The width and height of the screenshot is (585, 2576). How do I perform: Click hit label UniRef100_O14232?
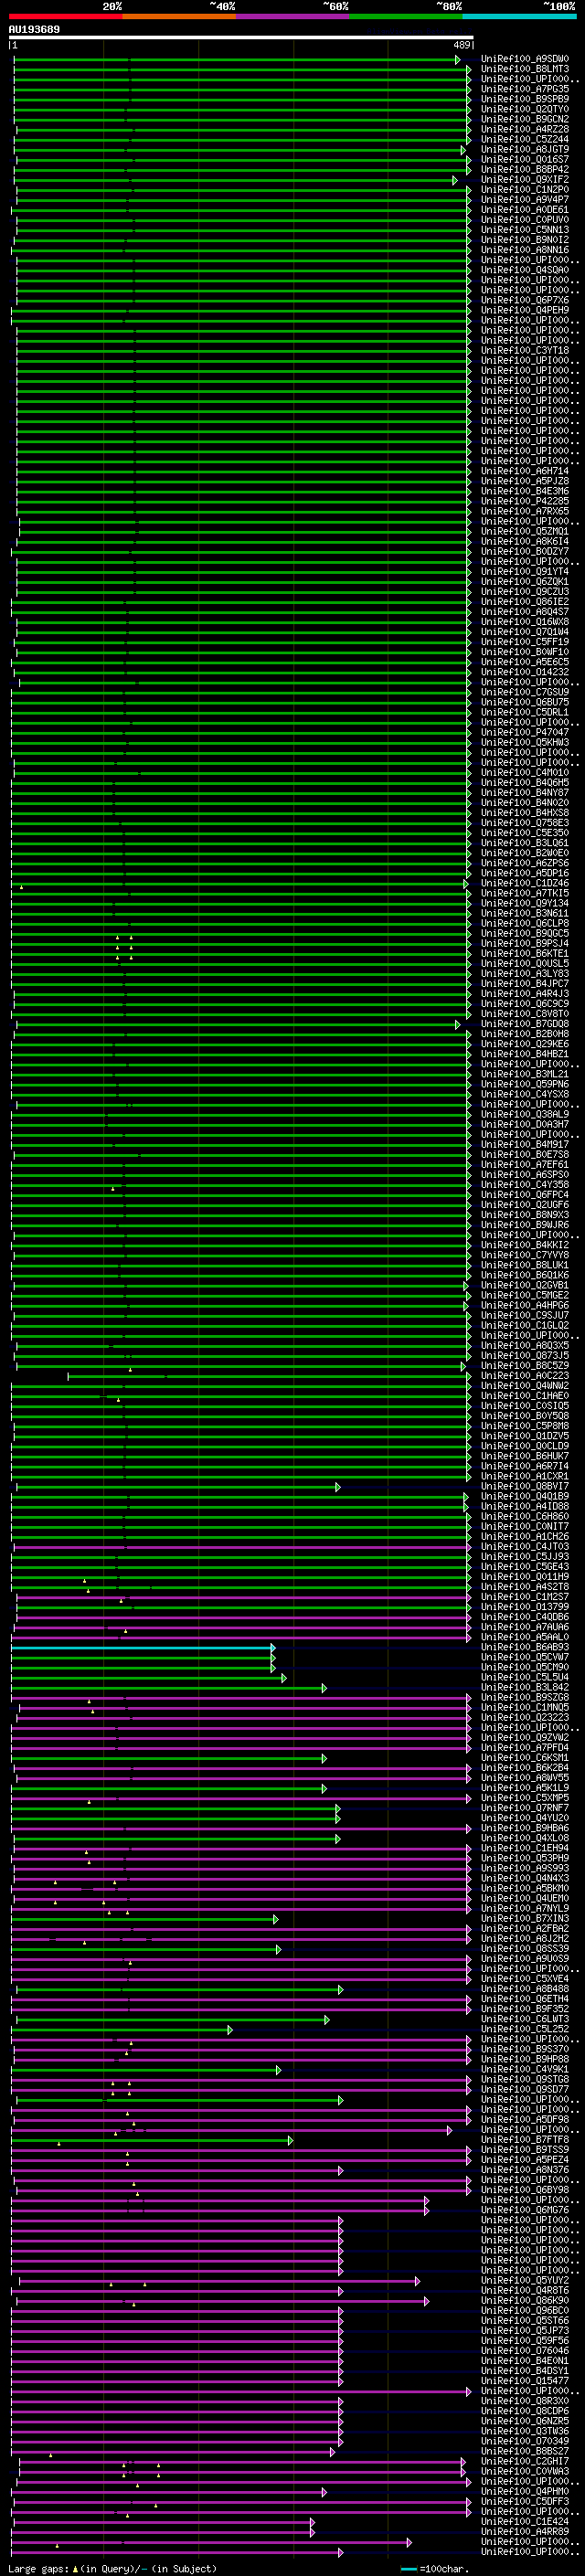pyautogui.click(x=525, y=672)
